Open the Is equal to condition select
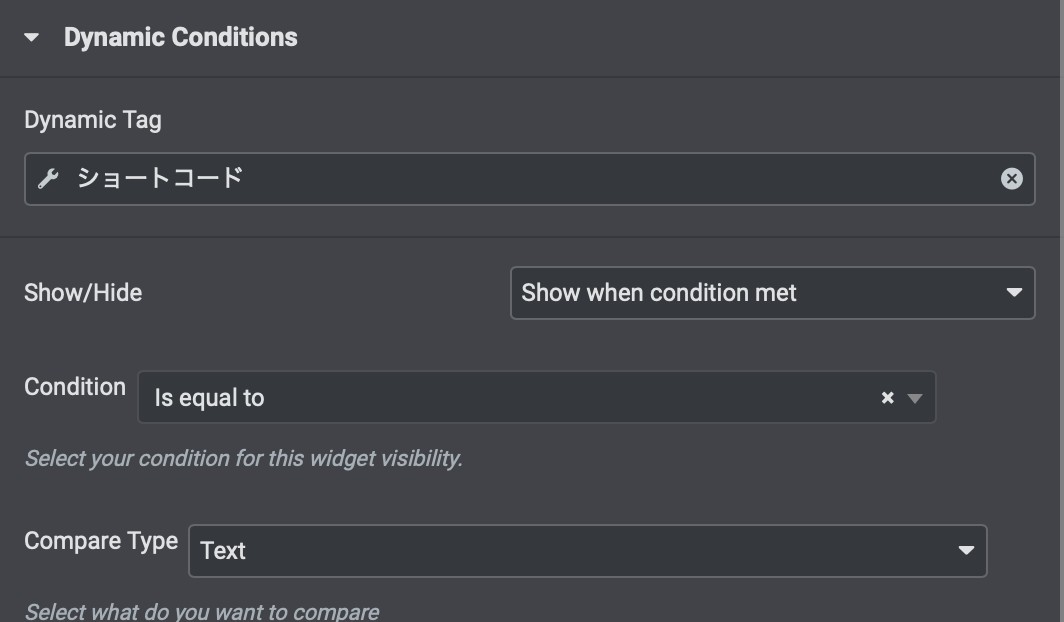The image size is (1064, 622). click(537, 397)
